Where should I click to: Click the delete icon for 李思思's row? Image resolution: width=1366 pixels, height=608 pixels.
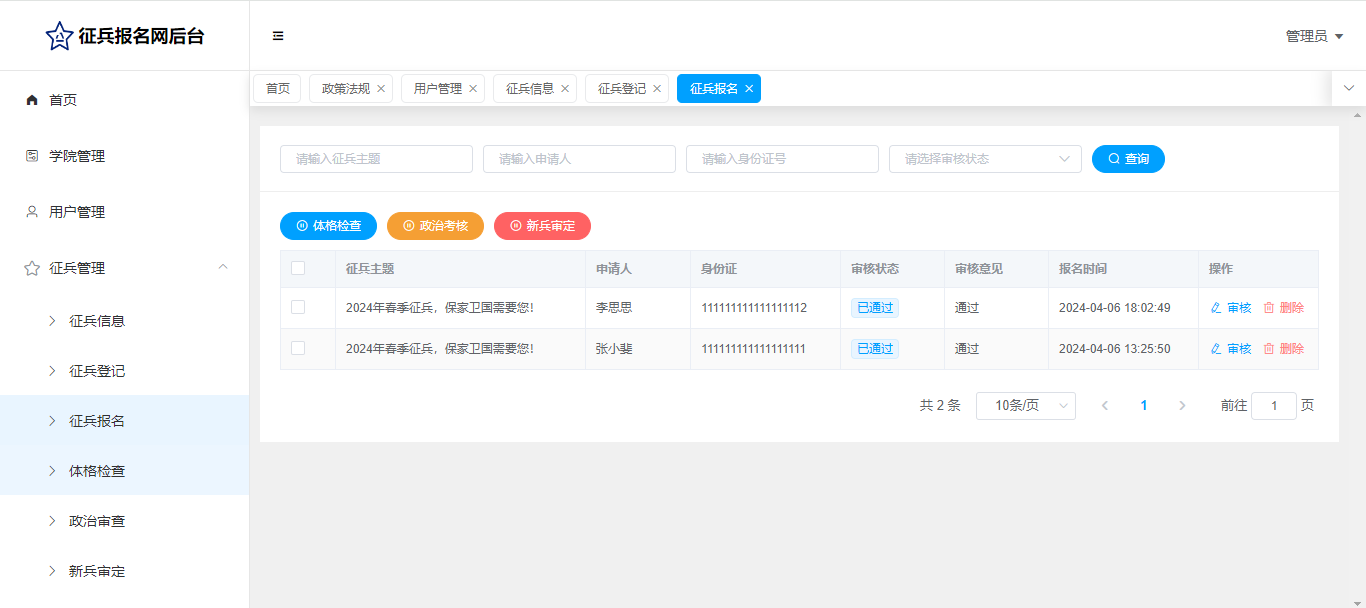[x=1269, y=308]
